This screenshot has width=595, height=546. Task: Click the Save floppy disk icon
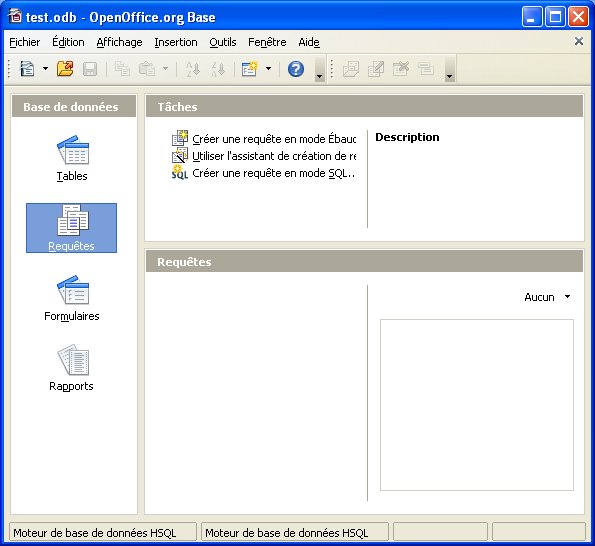point(90,69)
